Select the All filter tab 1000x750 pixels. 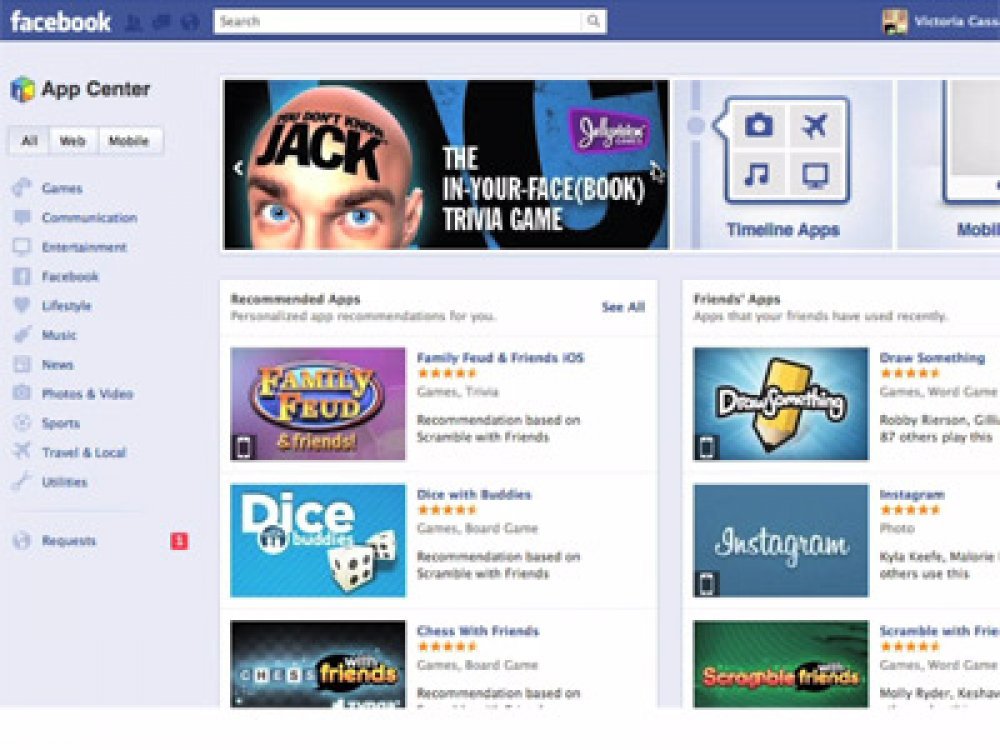(29, 141)
